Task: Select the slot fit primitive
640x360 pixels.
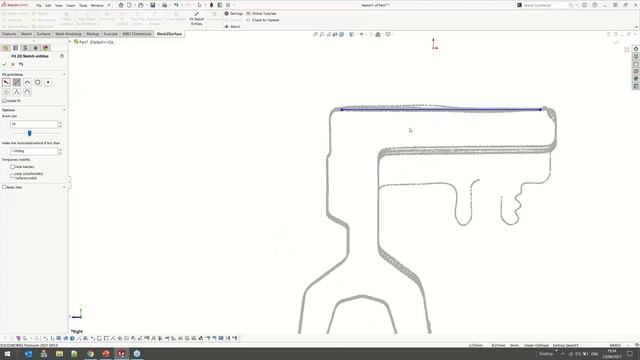Action: tap(27, 92)
